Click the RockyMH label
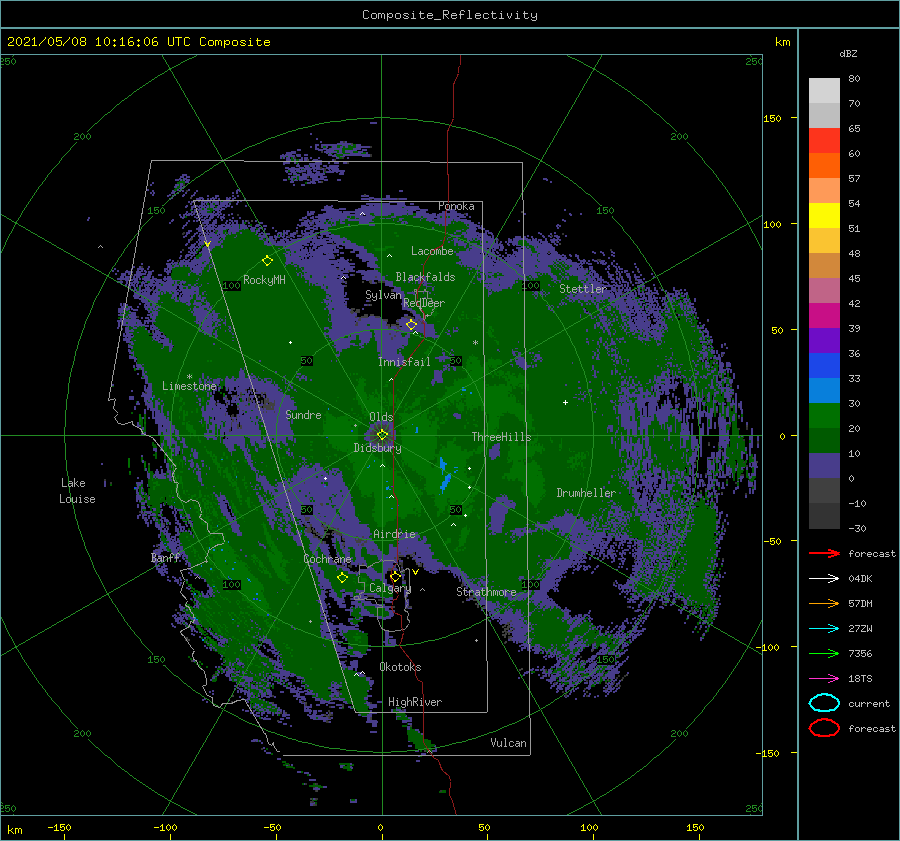900x841 pixels. click(264, 280)
